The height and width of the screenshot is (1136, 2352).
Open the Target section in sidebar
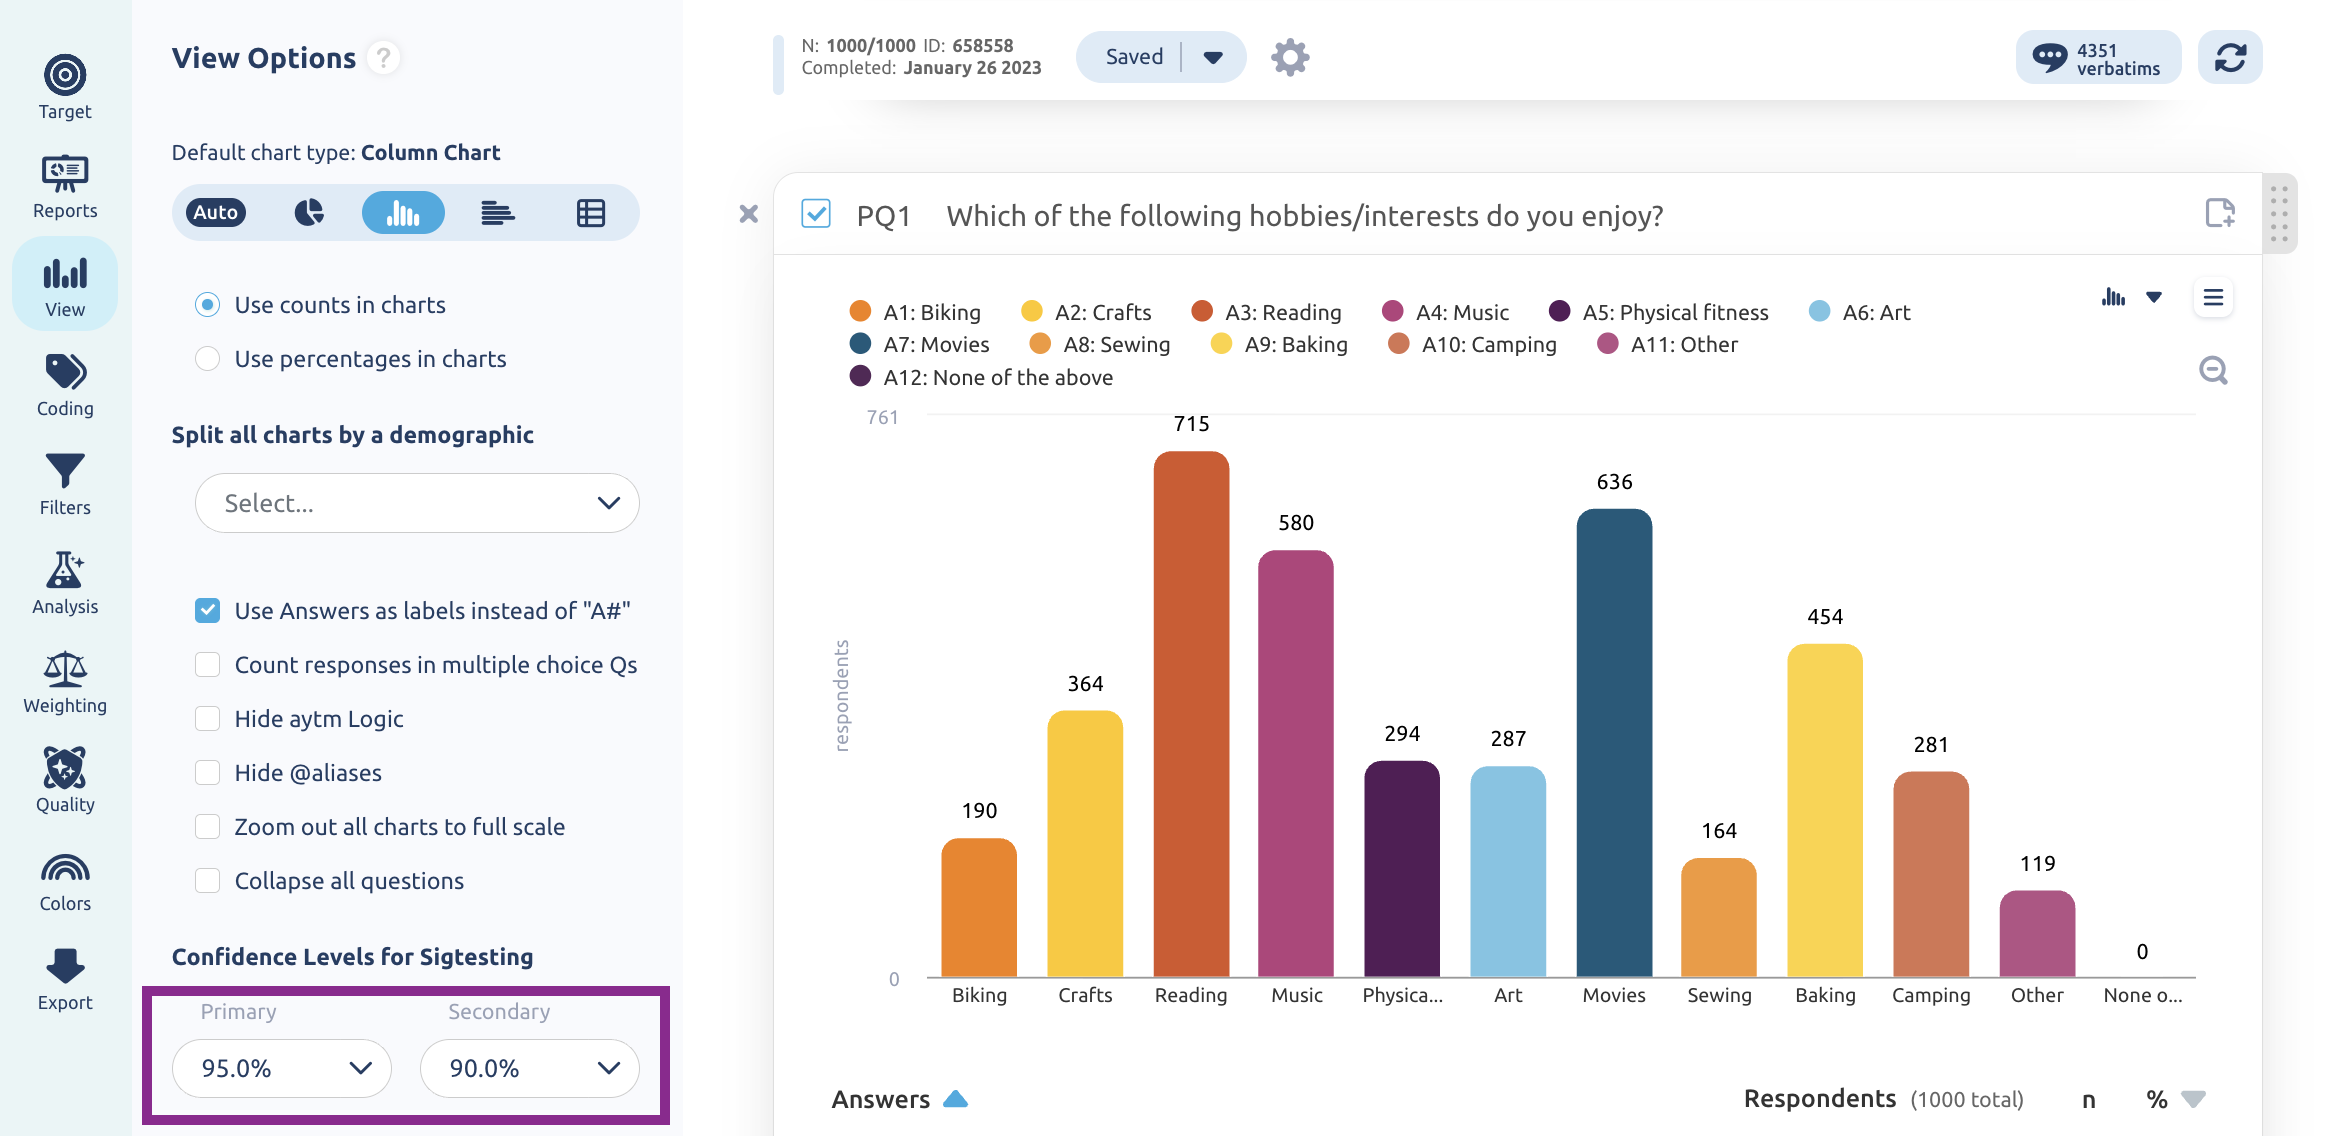point(65,88)
